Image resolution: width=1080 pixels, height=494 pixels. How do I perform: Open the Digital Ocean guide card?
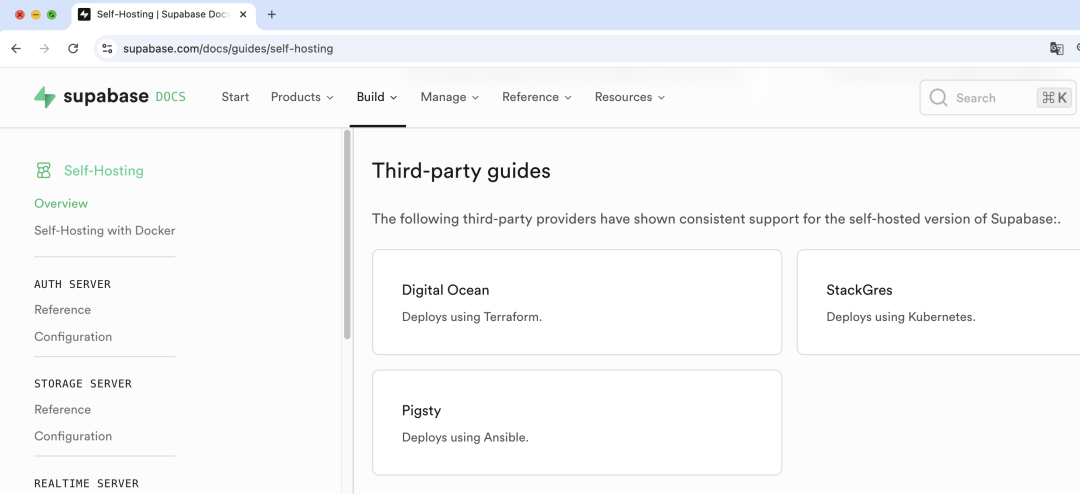tap(576, 302)
